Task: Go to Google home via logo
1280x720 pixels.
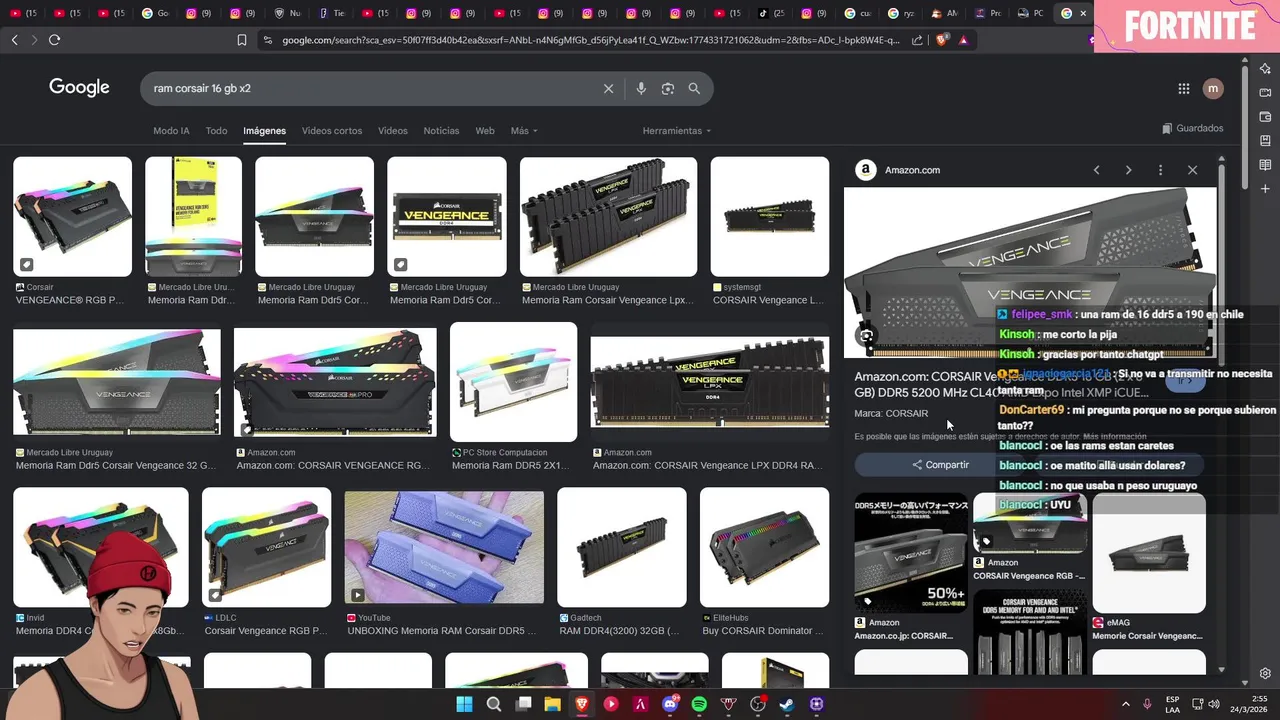Action: (x=79, y=88)
